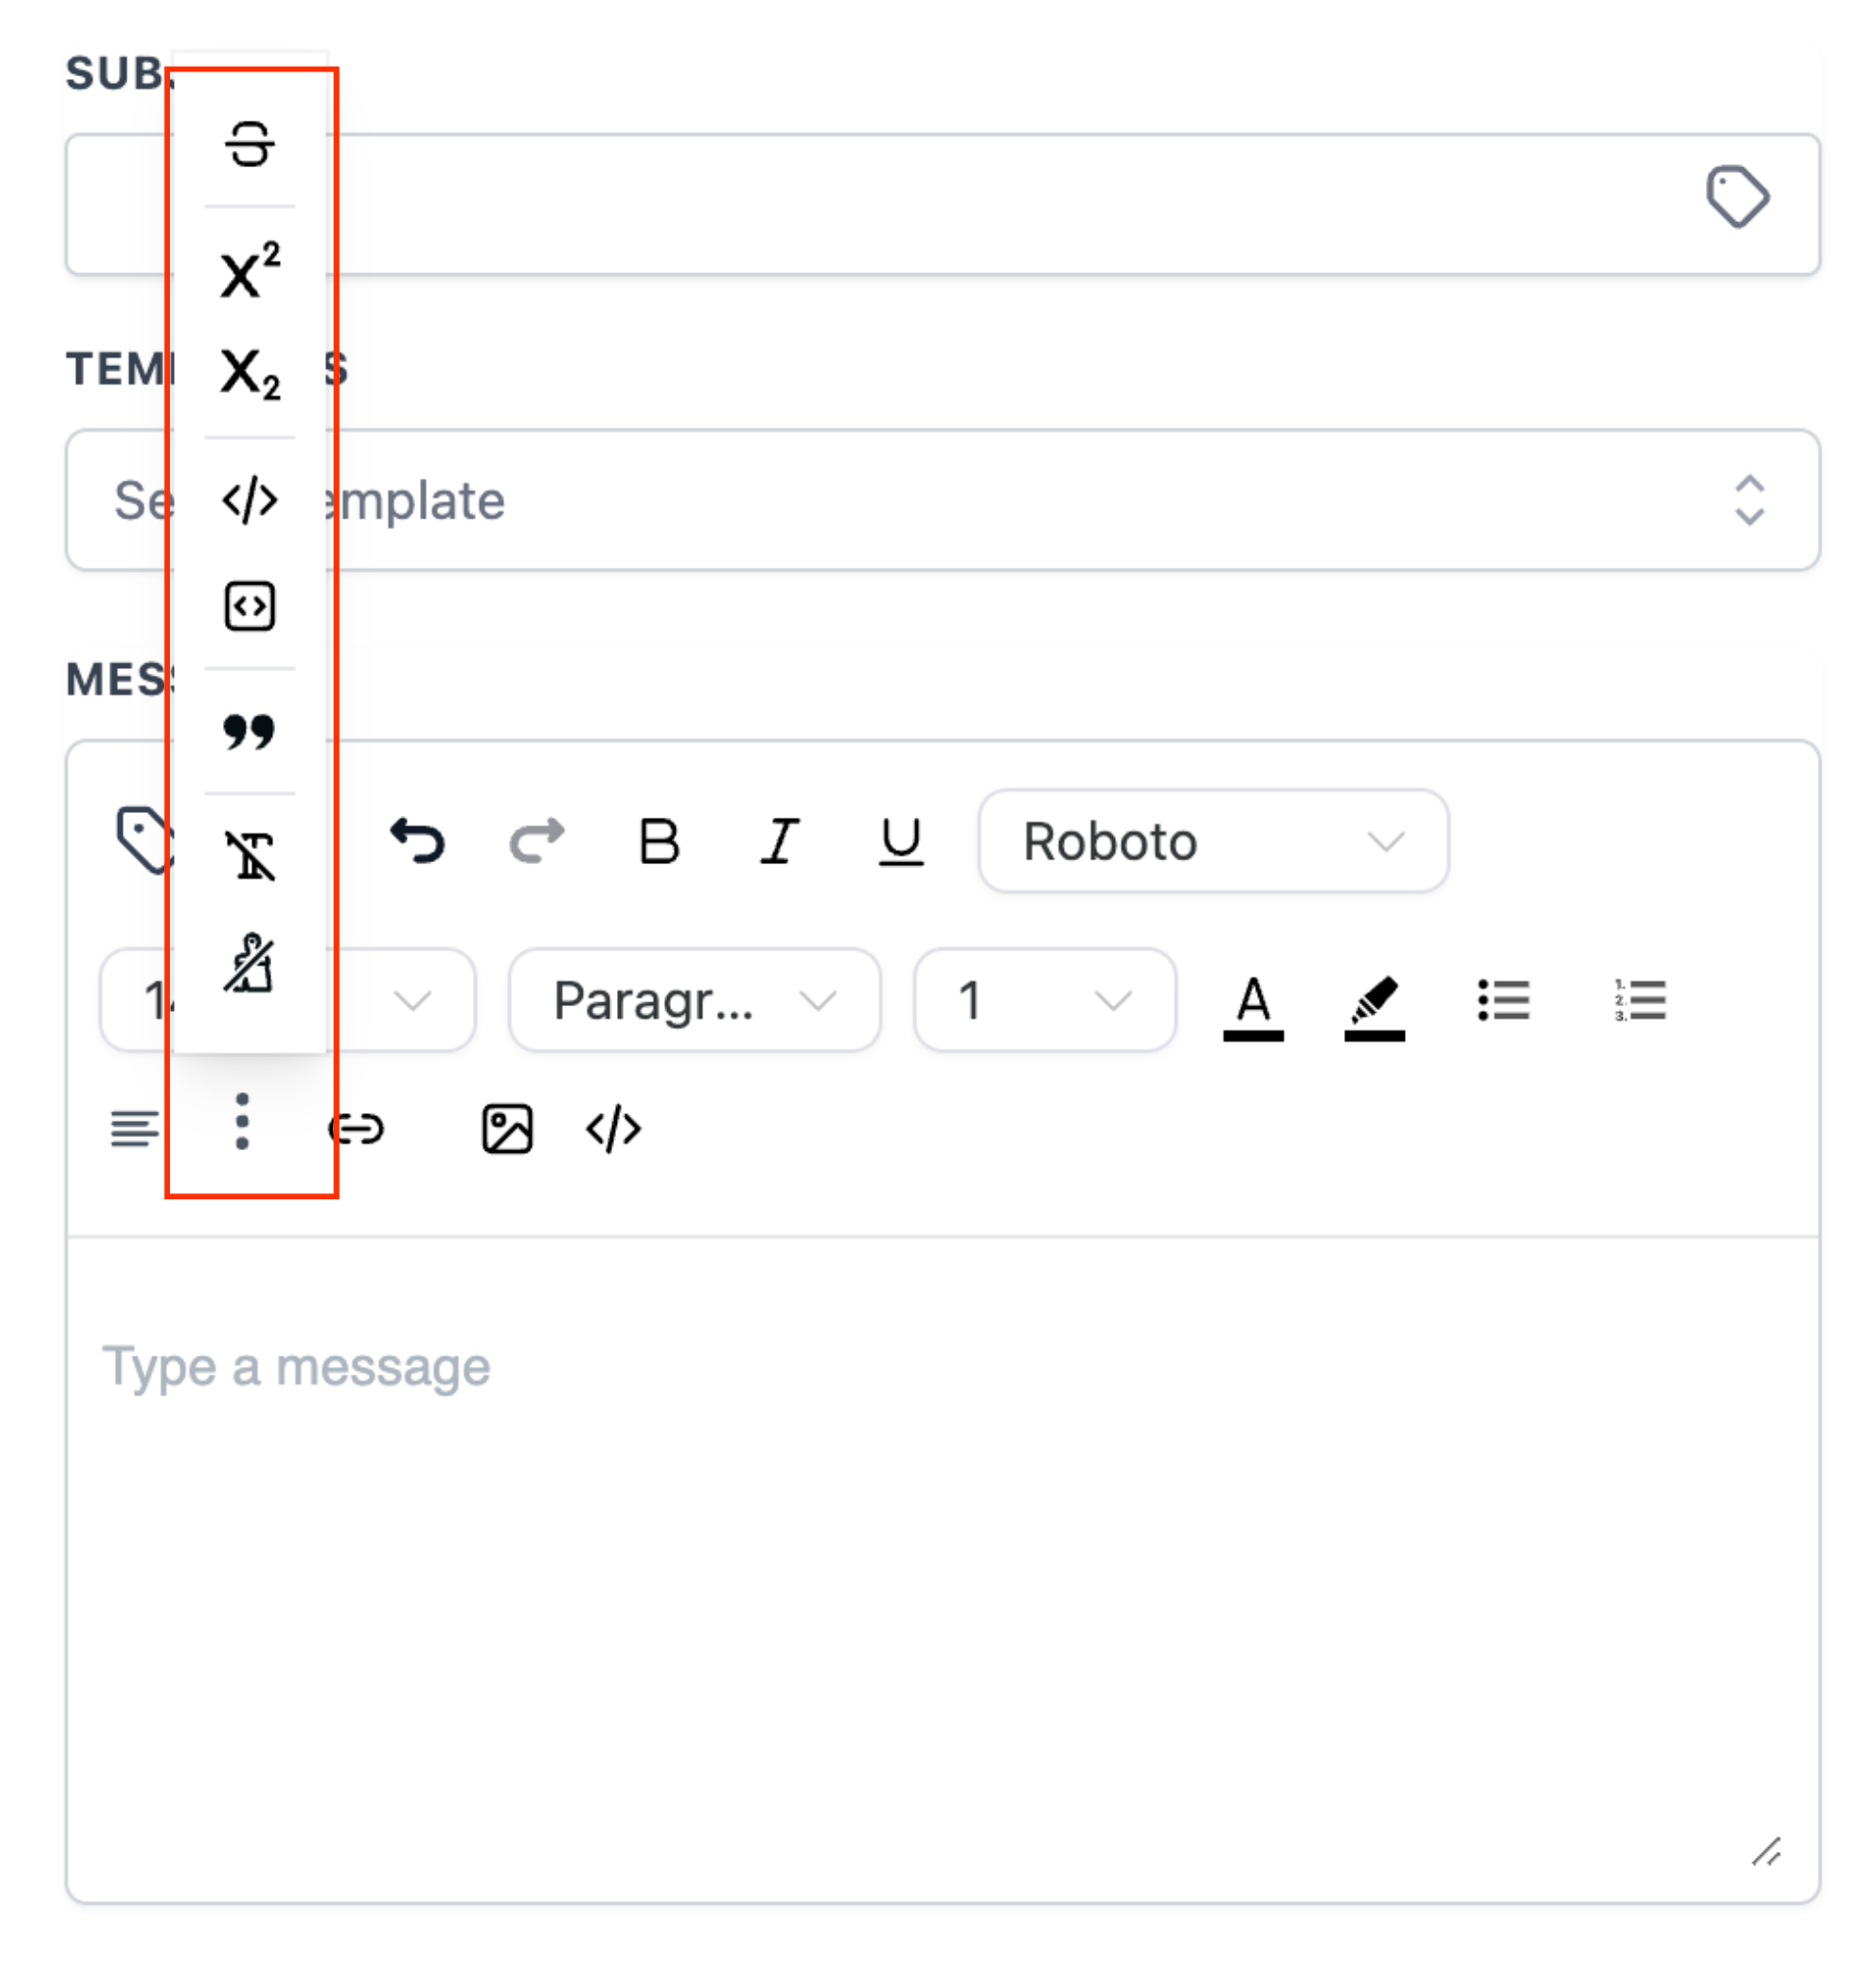Toggle underline formatting

coord(901,841)
